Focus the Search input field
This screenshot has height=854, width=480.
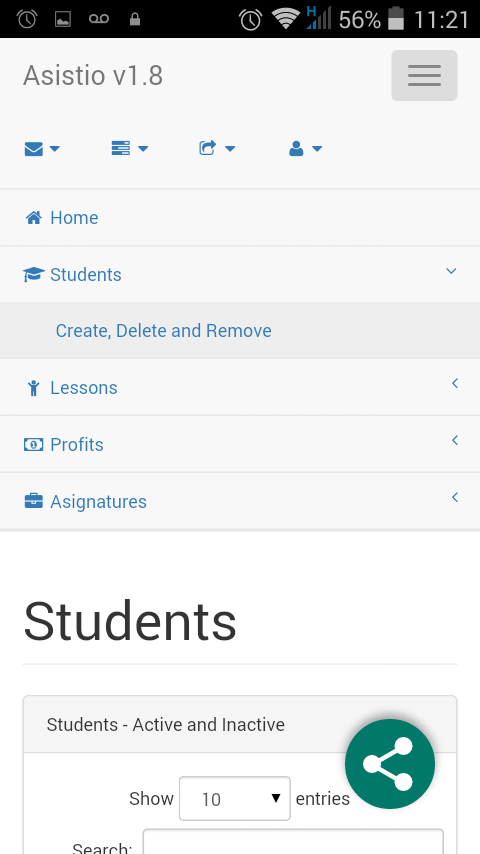293,842
